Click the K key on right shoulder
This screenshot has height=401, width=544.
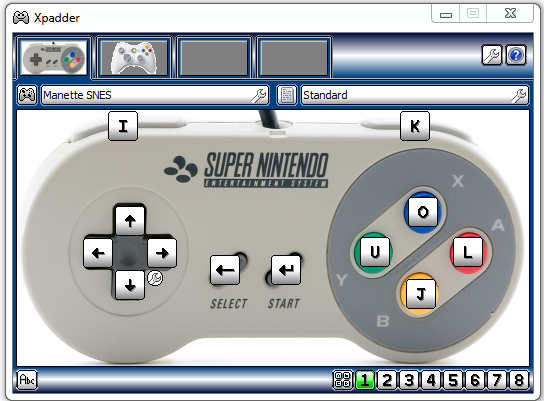pyautogui.click(x=415, y=126)
